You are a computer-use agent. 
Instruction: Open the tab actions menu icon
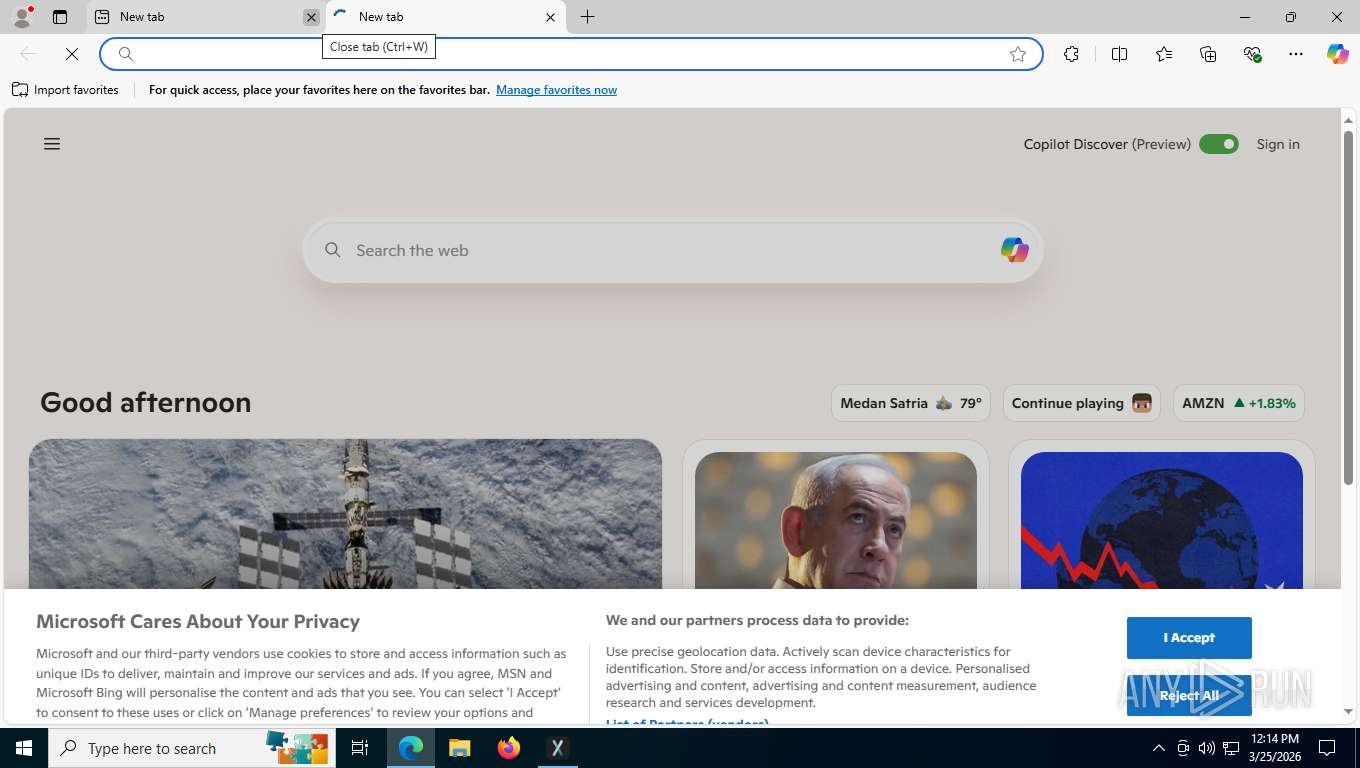[60, 17]
